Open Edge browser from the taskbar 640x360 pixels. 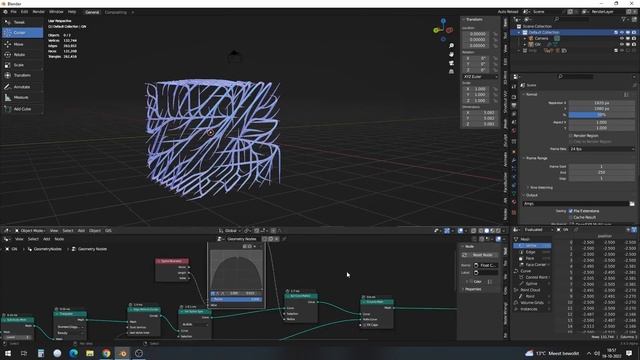point(73,353)
